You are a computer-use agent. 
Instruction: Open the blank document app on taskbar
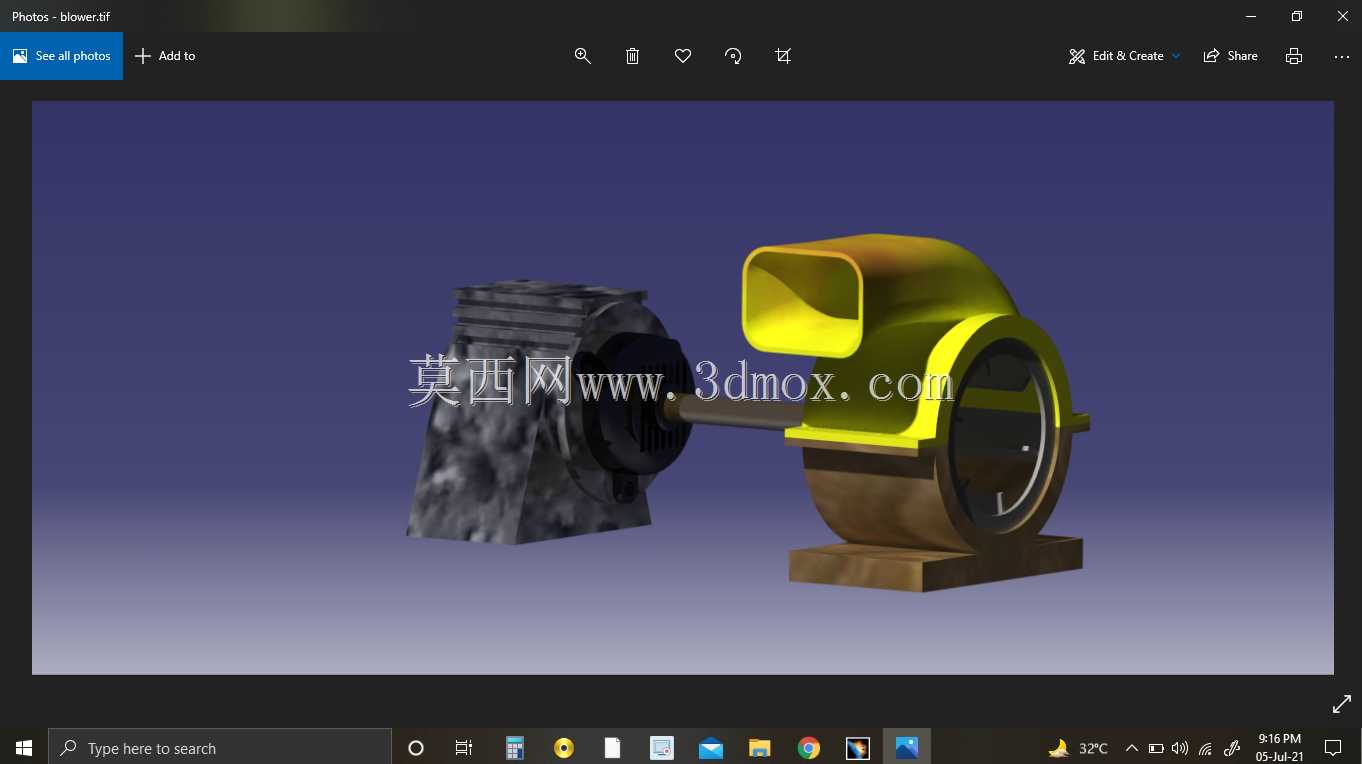613,747
